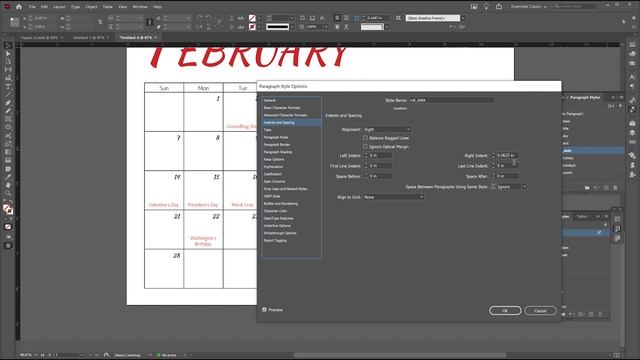
Task: Click the Last Line Indent value field
Action: (x=507, y=166)
